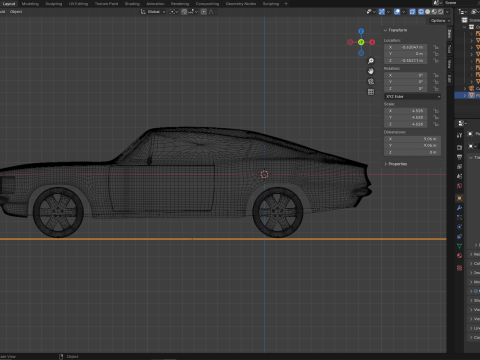Switch to the Texture Paint workspace tab

(106, 4)
